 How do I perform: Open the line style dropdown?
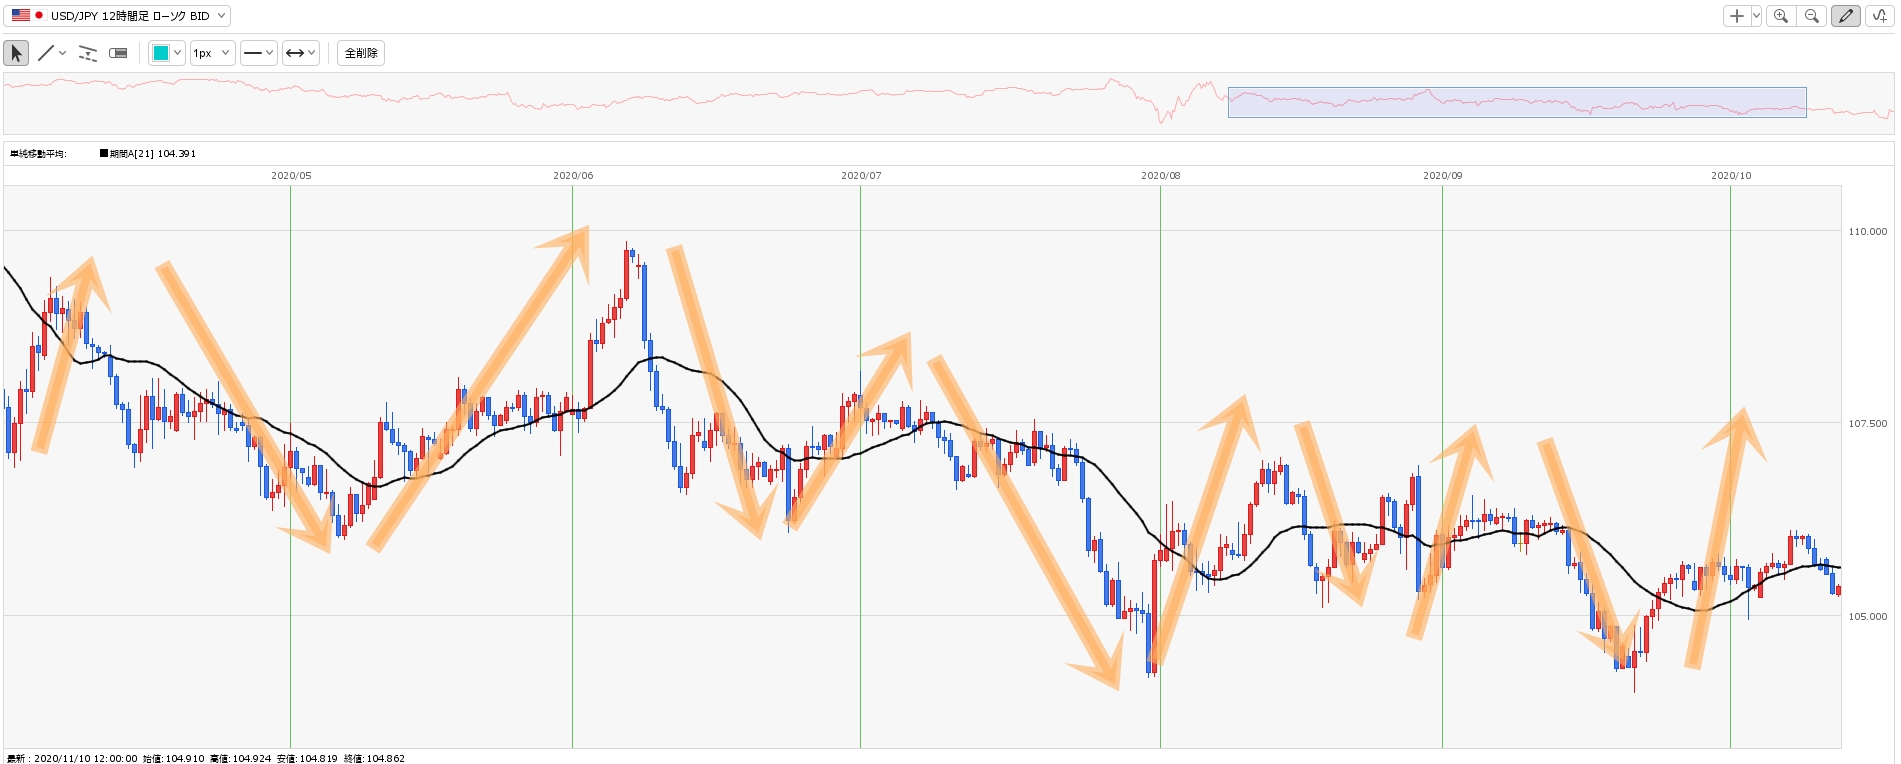click(258, 53)
